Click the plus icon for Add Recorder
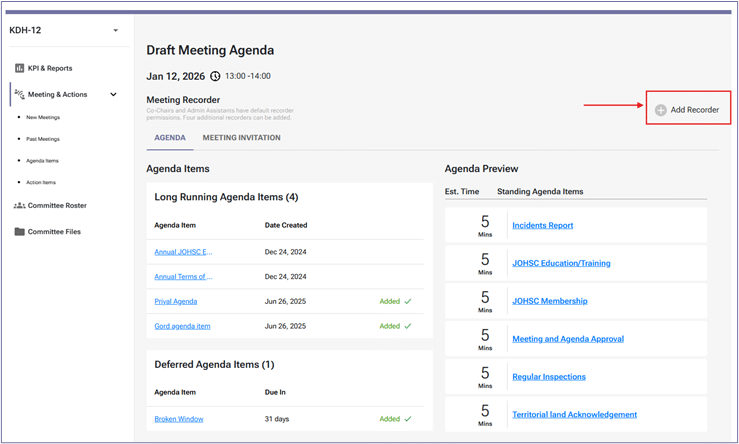Viewport: 739px width, 444px height. click(660, 109)
